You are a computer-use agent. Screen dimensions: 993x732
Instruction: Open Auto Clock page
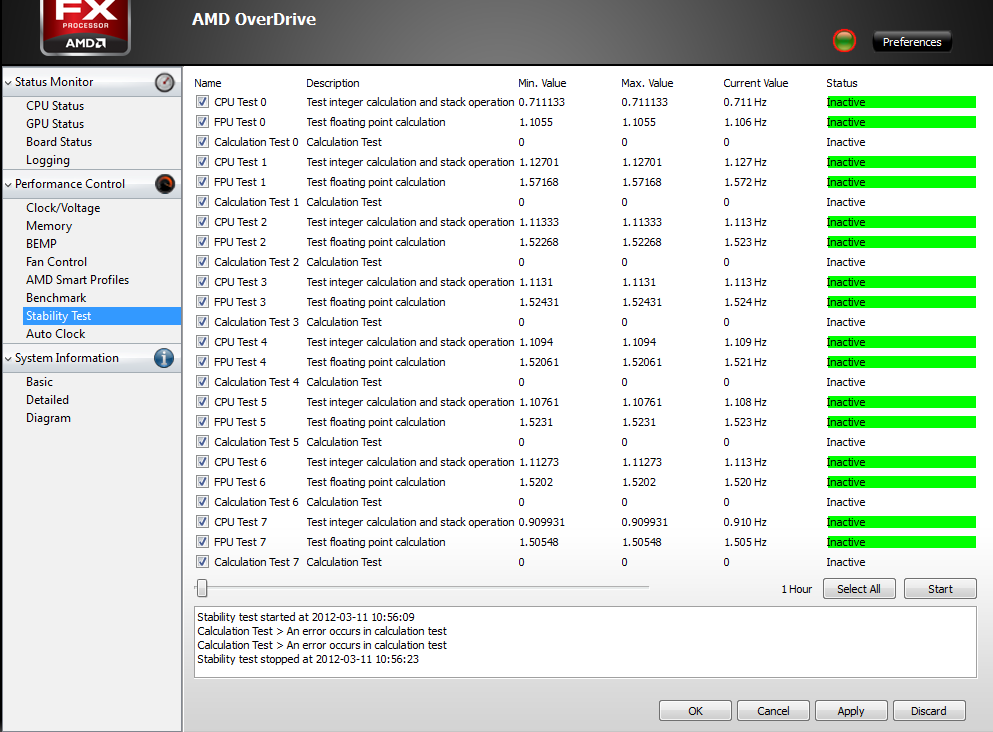pyautogui.click(x=56, y=334)
